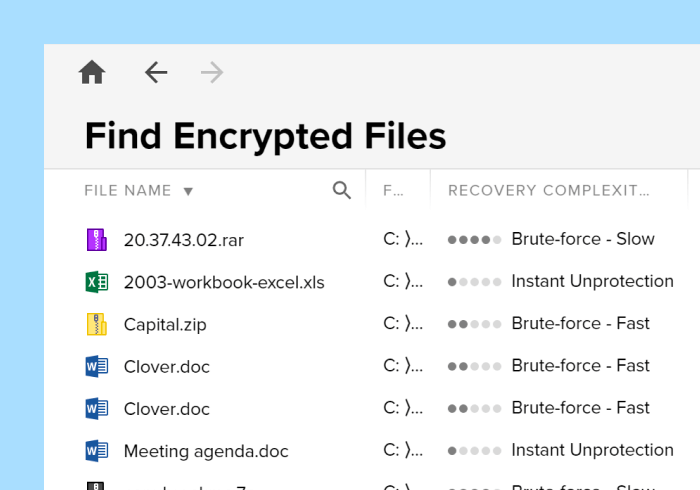Navigate forward with the right arrow
700x490 pixels.
212,72
